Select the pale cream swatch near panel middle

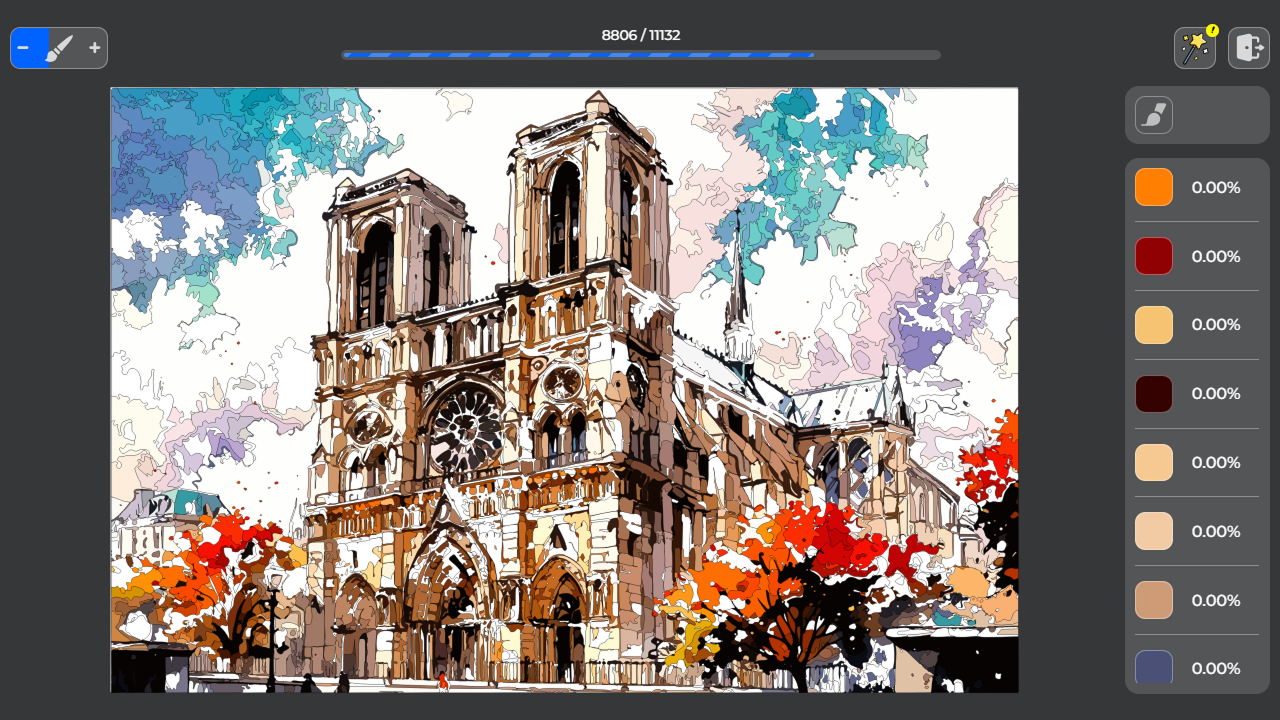click(x=1153, y=531)
